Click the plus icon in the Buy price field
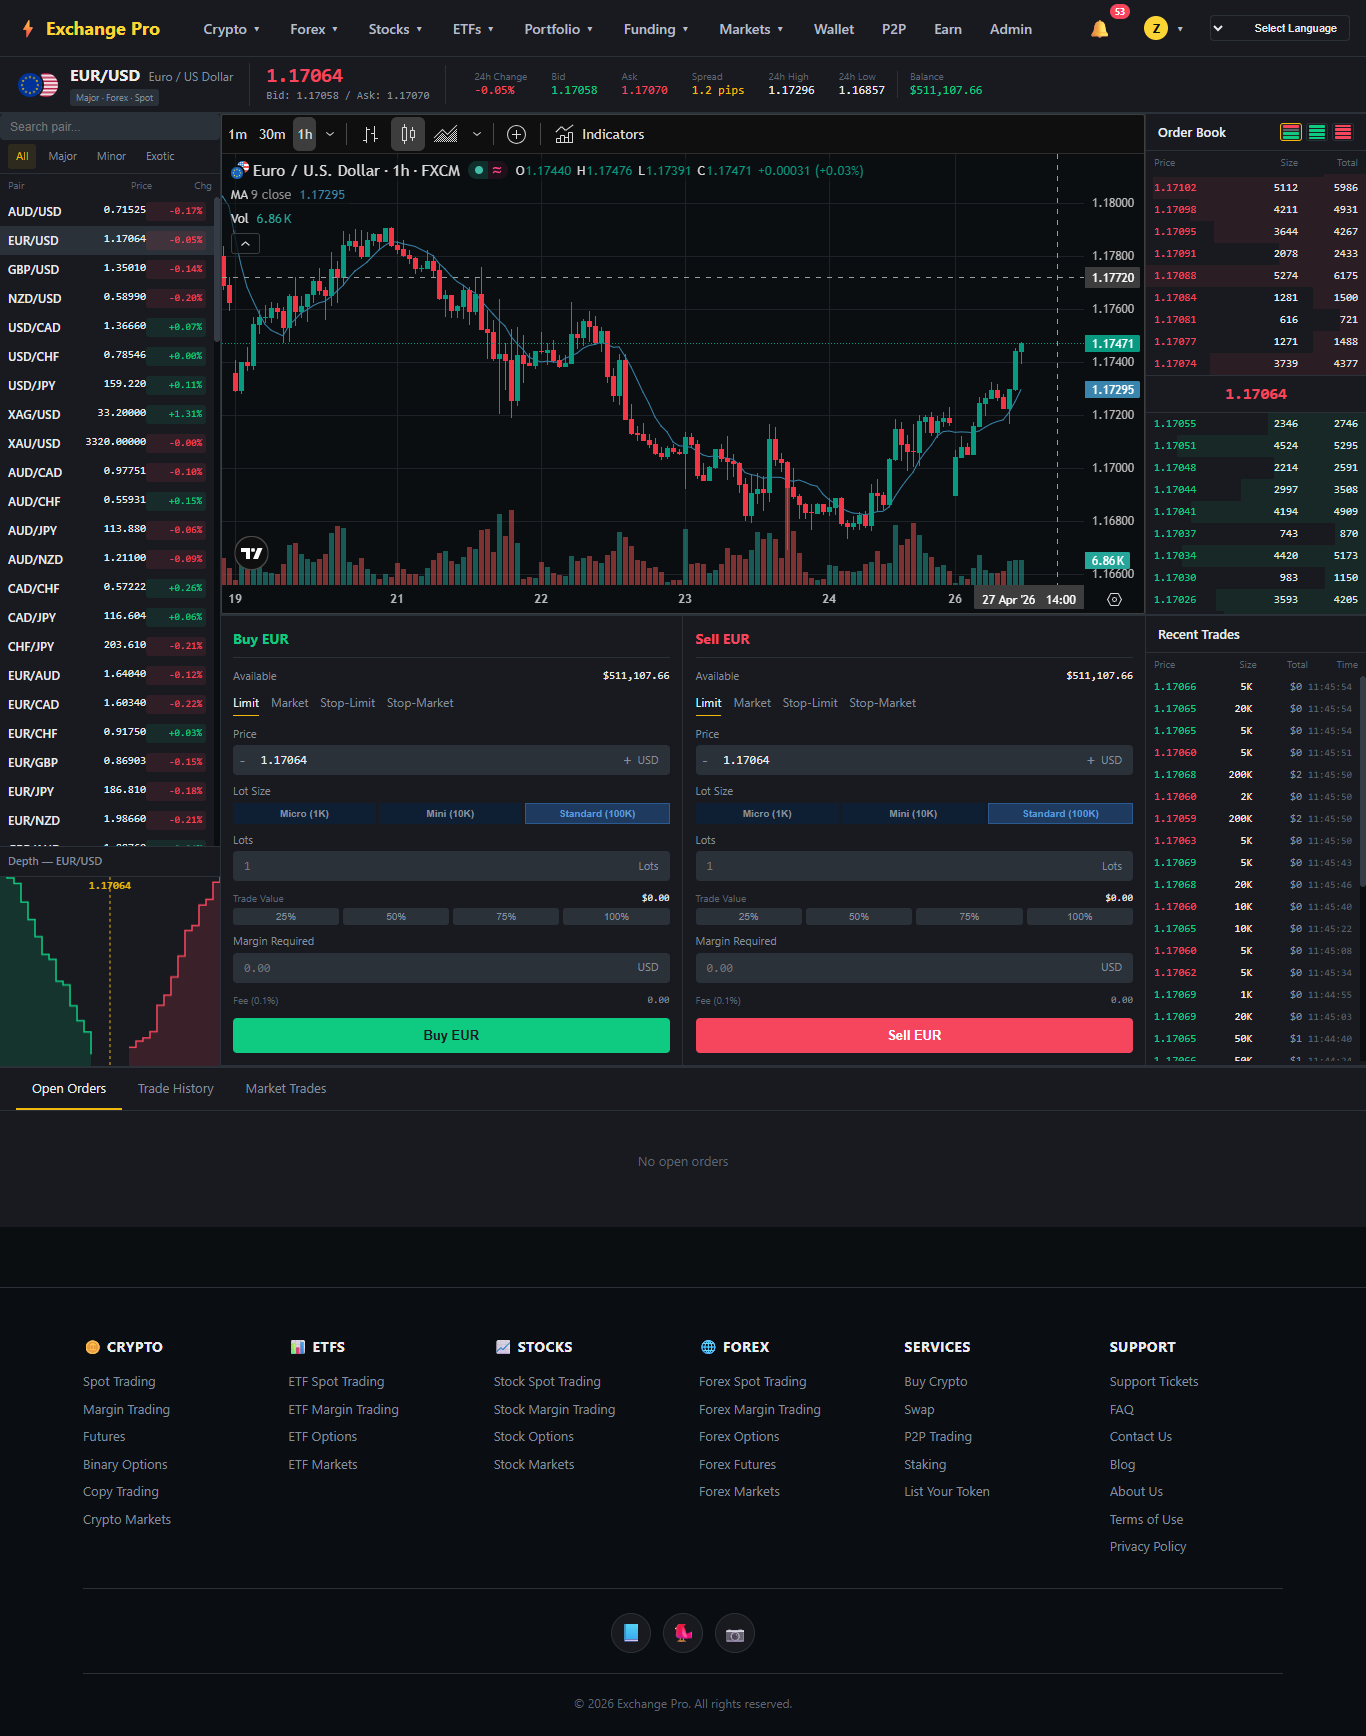1366x1736 pixels. pyautogui.click(x=627, y=760)
